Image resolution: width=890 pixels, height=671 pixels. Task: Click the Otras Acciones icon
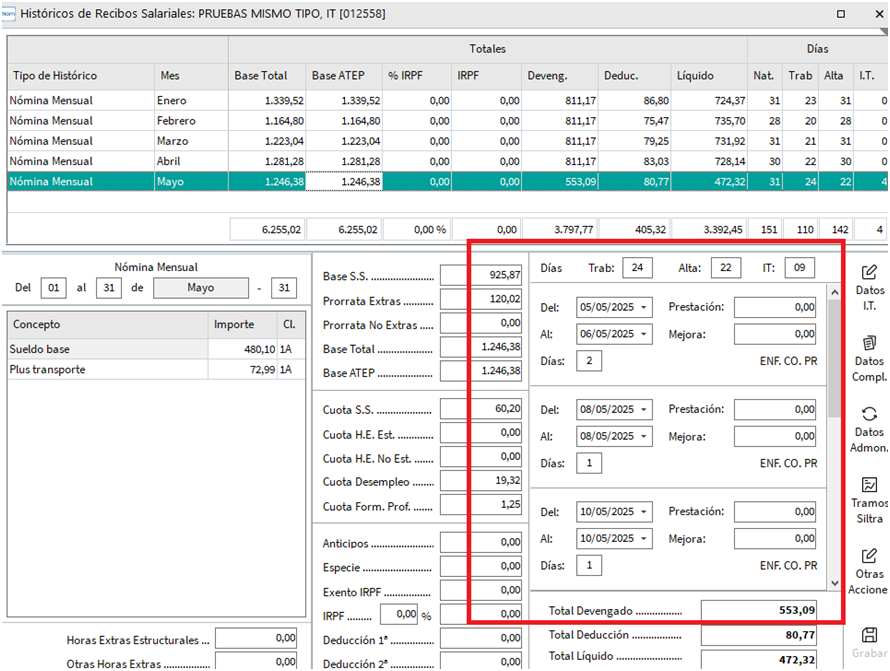(869, 556)
